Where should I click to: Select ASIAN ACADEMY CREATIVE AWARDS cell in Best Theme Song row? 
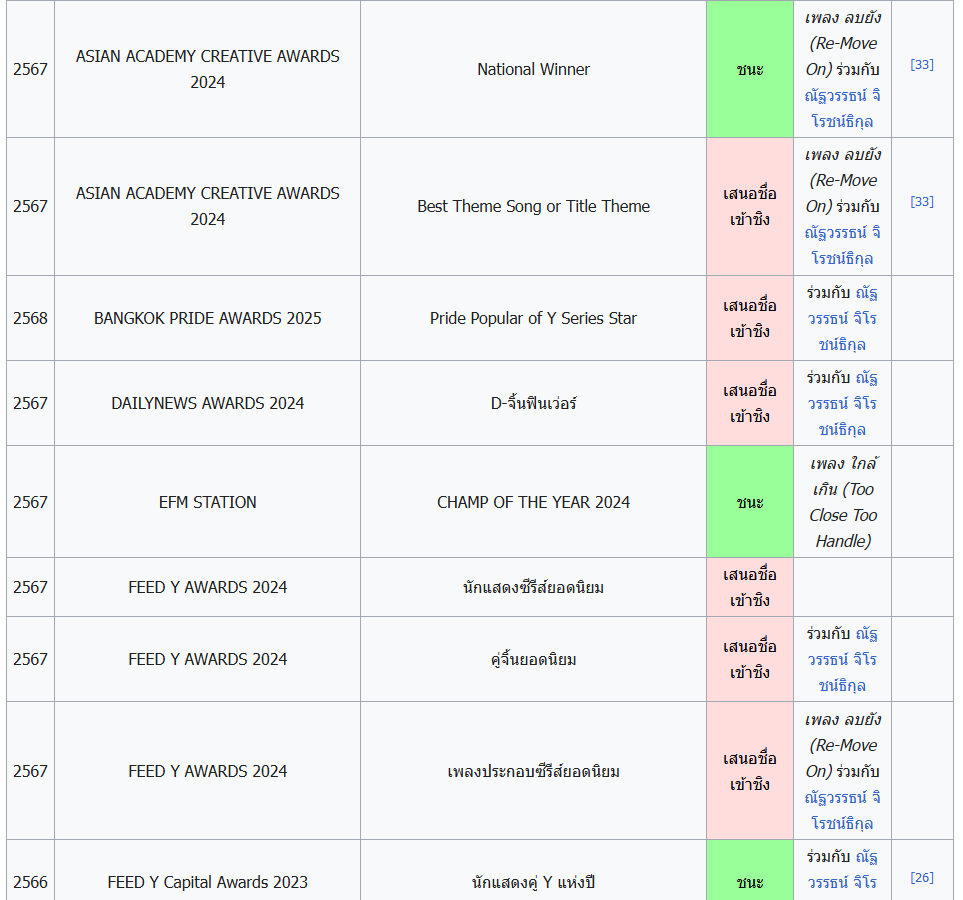click(x=208, y=206)
